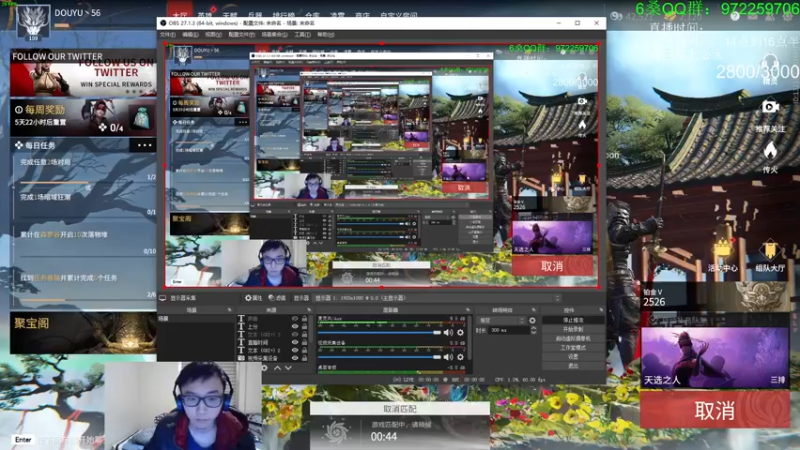Toggle visibility eye of 上分 source
This screenshot has height=450, width=800.
coord(295,327)
